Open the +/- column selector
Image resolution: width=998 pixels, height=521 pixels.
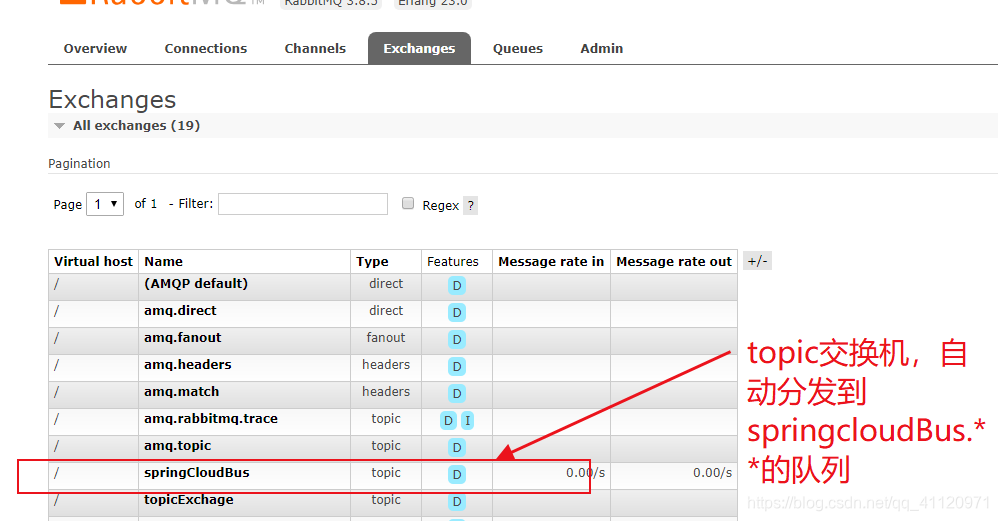pos(757,261)
